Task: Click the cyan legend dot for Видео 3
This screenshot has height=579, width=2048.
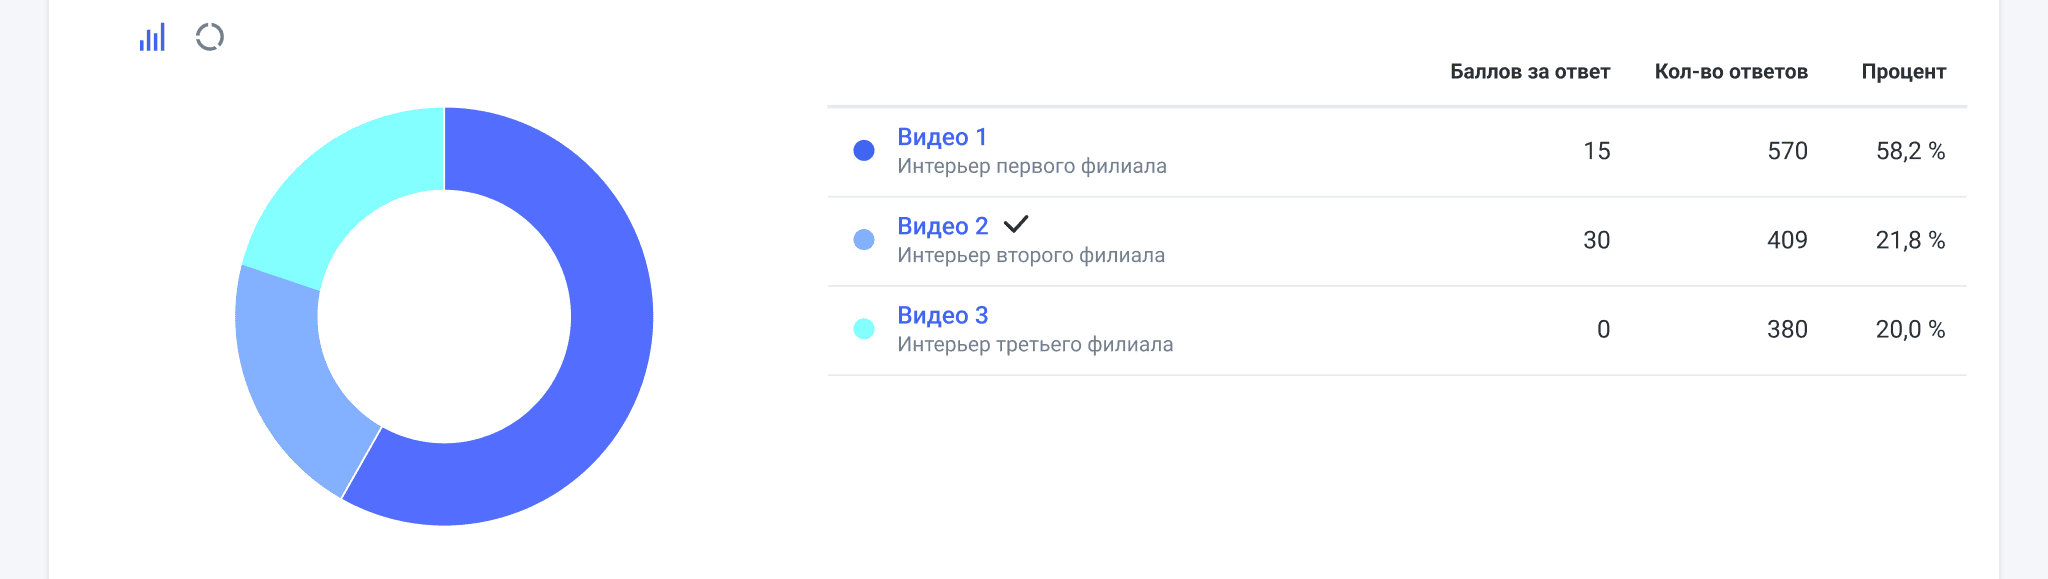Action: 864,329
